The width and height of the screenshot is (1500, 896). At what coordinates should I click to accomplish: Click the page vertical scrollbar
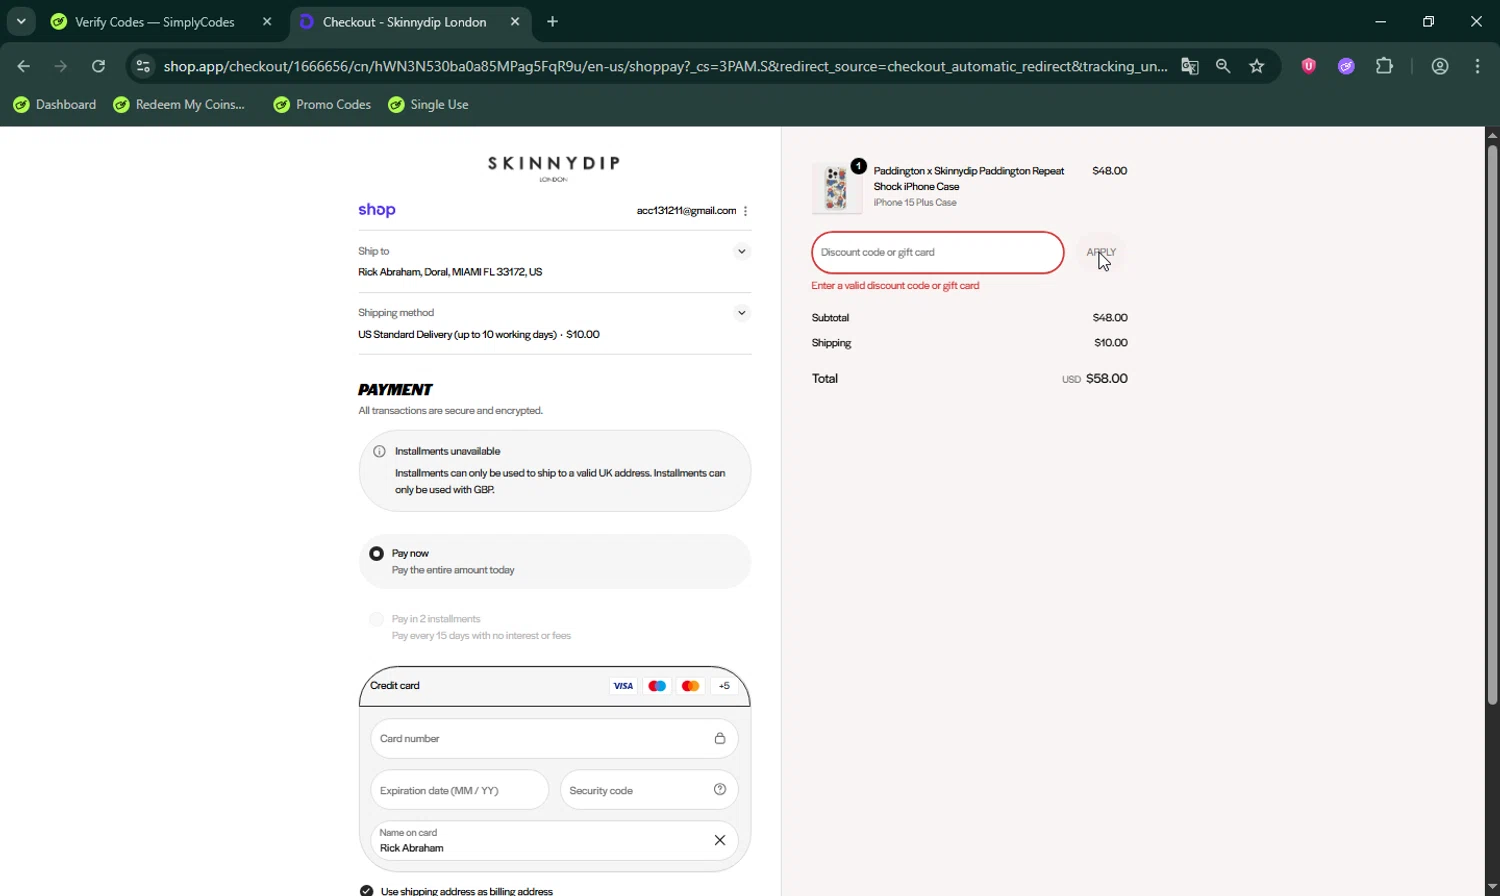(1492, 425)
